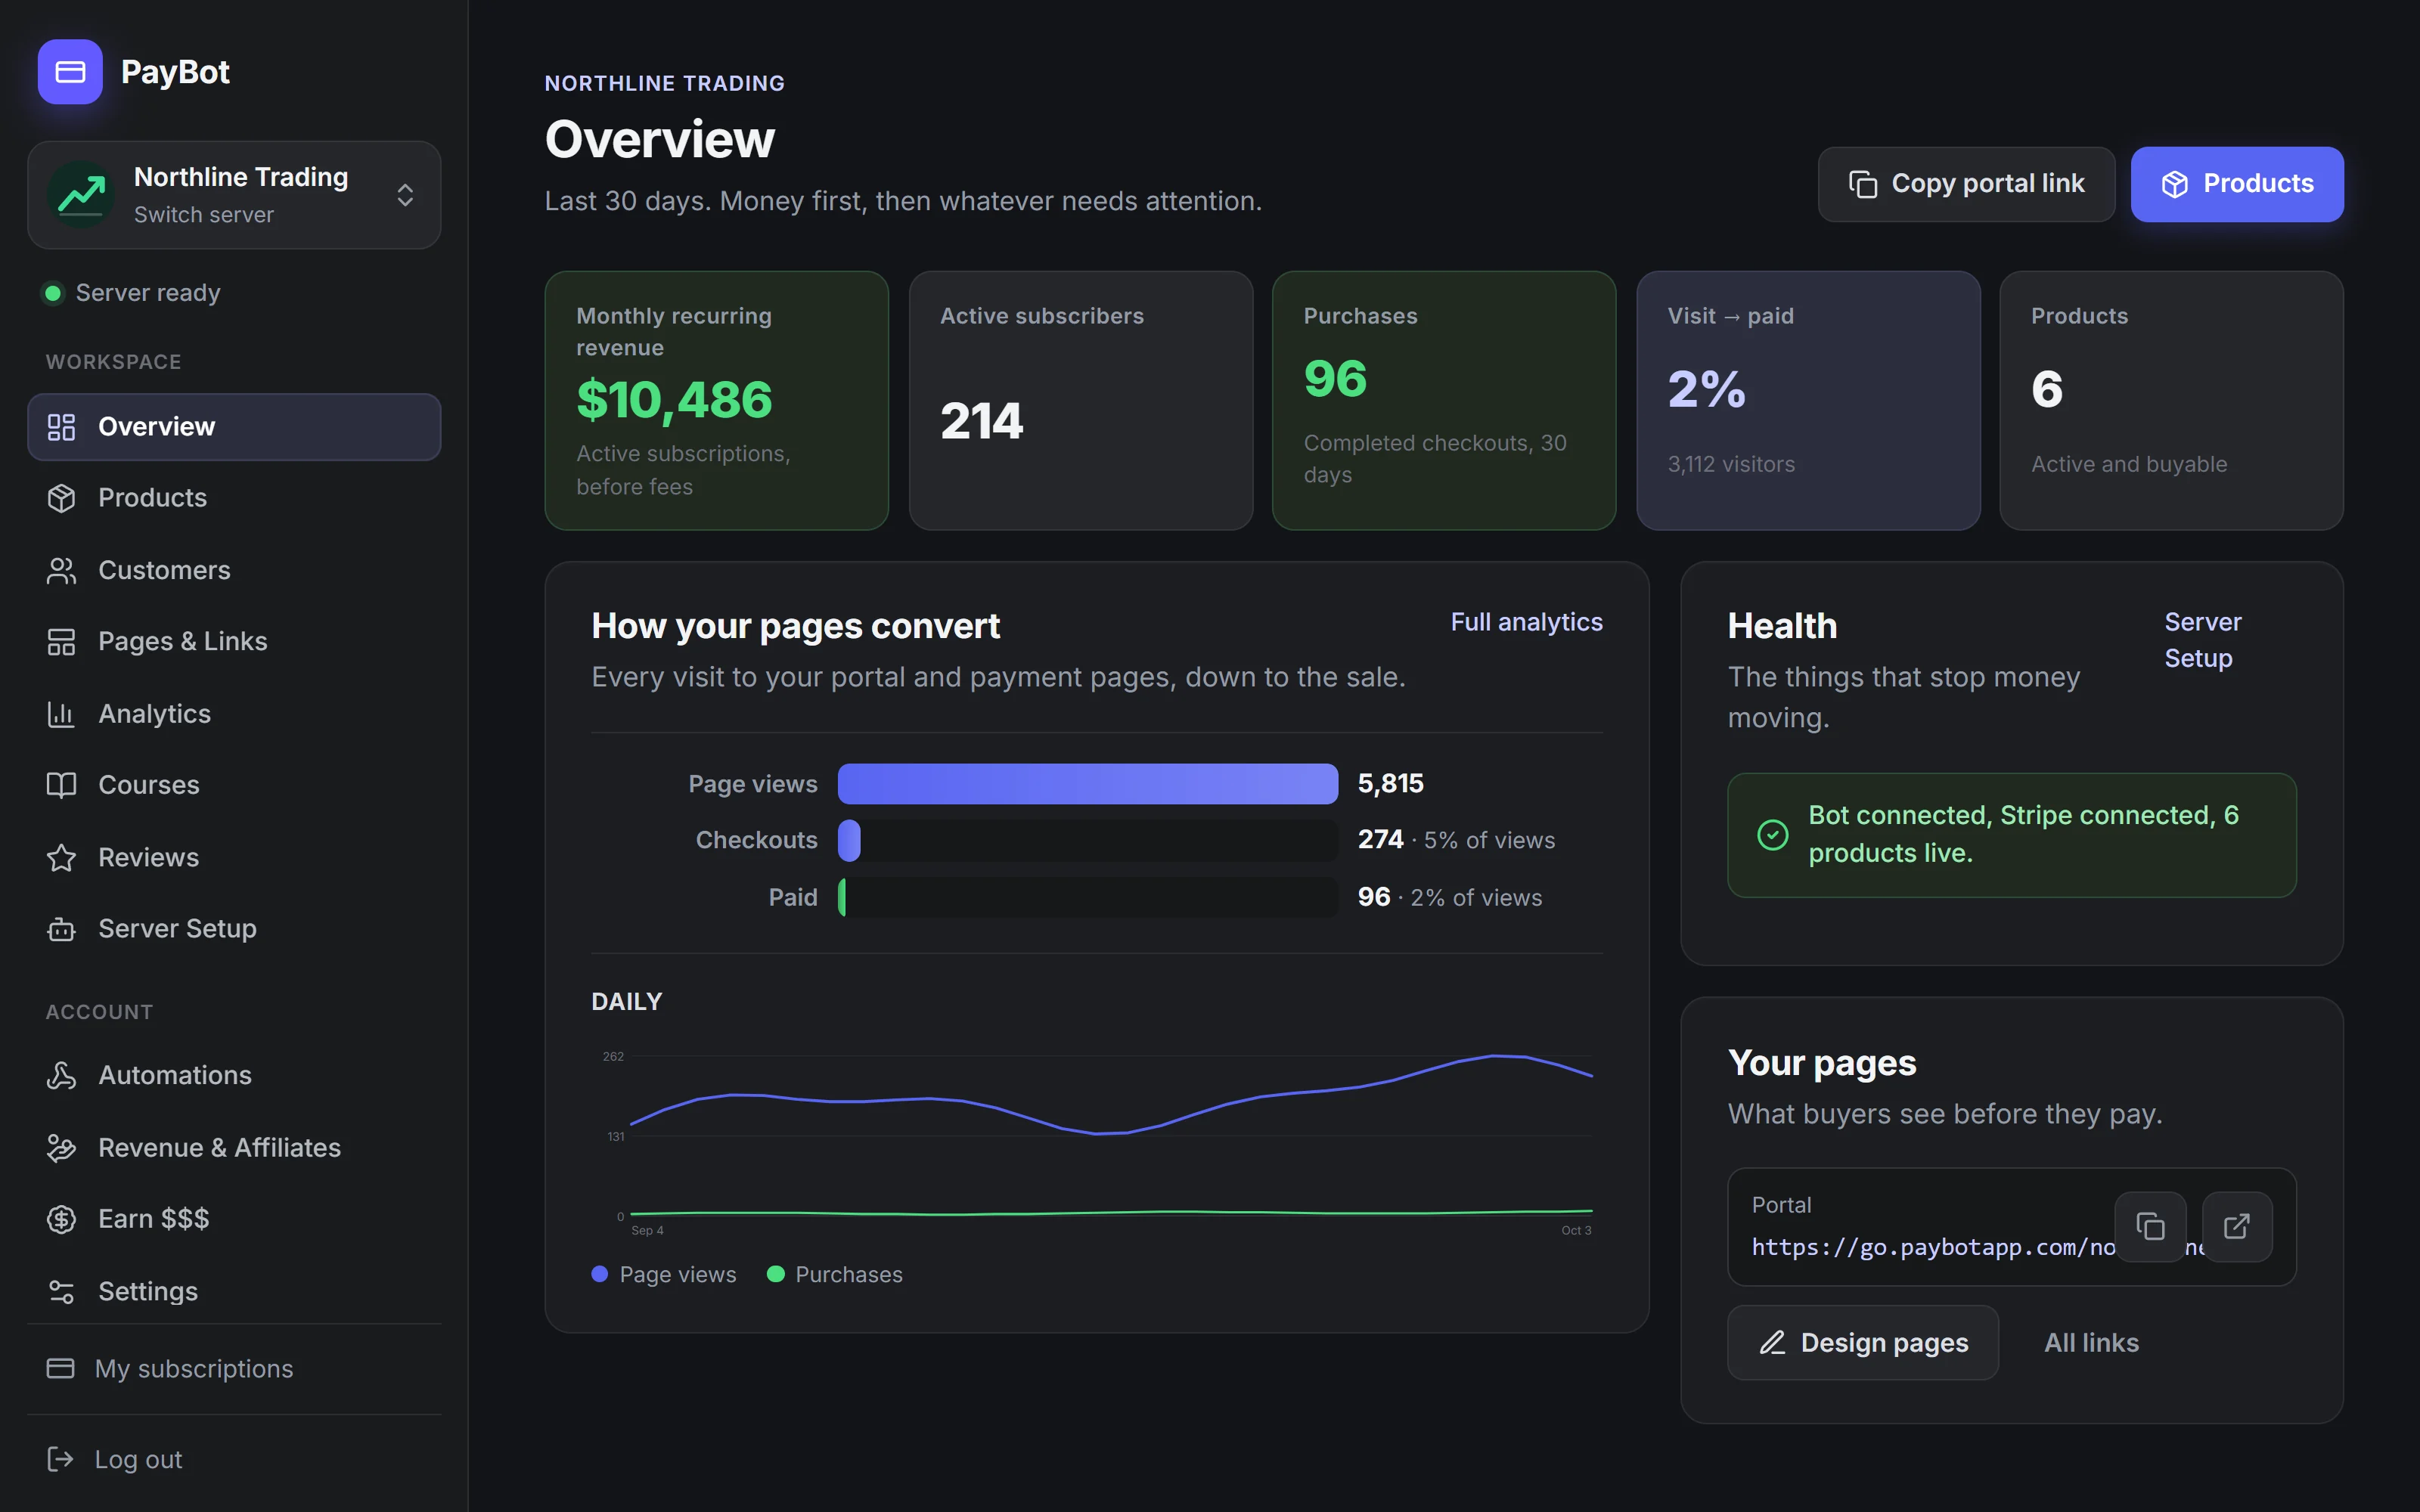Copy the portal URL with the copy icon

[2150, 1227]
